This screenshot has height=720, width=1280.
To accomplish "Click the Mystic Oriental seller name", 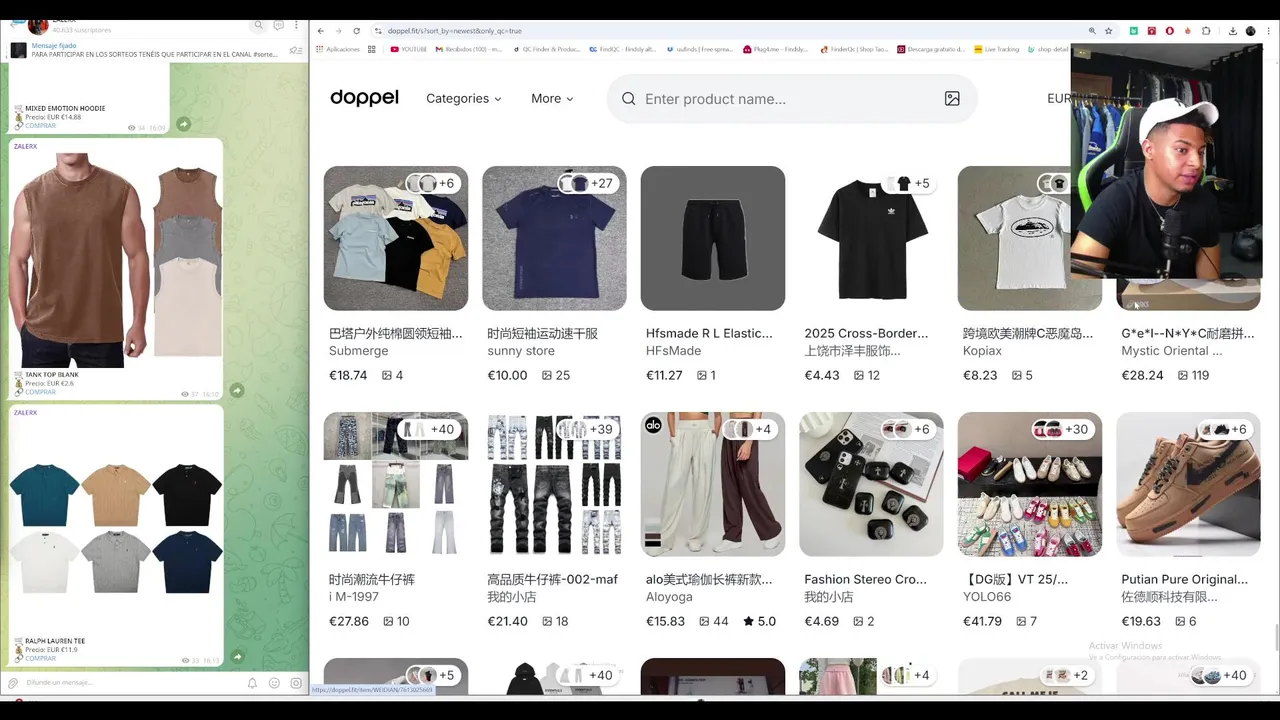I will tap(1171, 351).
